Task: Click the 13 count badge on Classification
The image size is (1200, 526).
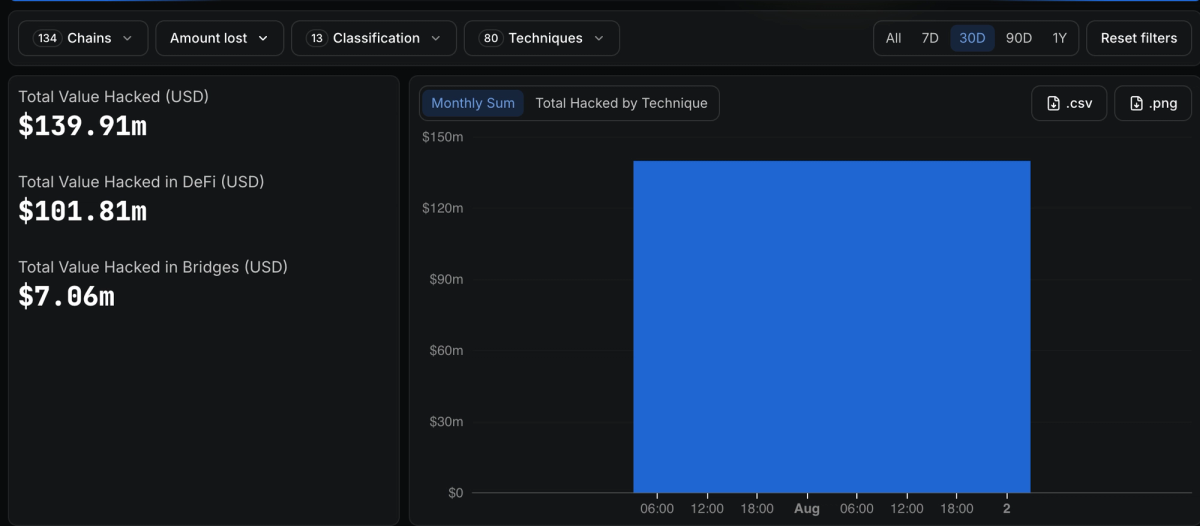Action: pos(317,38)
